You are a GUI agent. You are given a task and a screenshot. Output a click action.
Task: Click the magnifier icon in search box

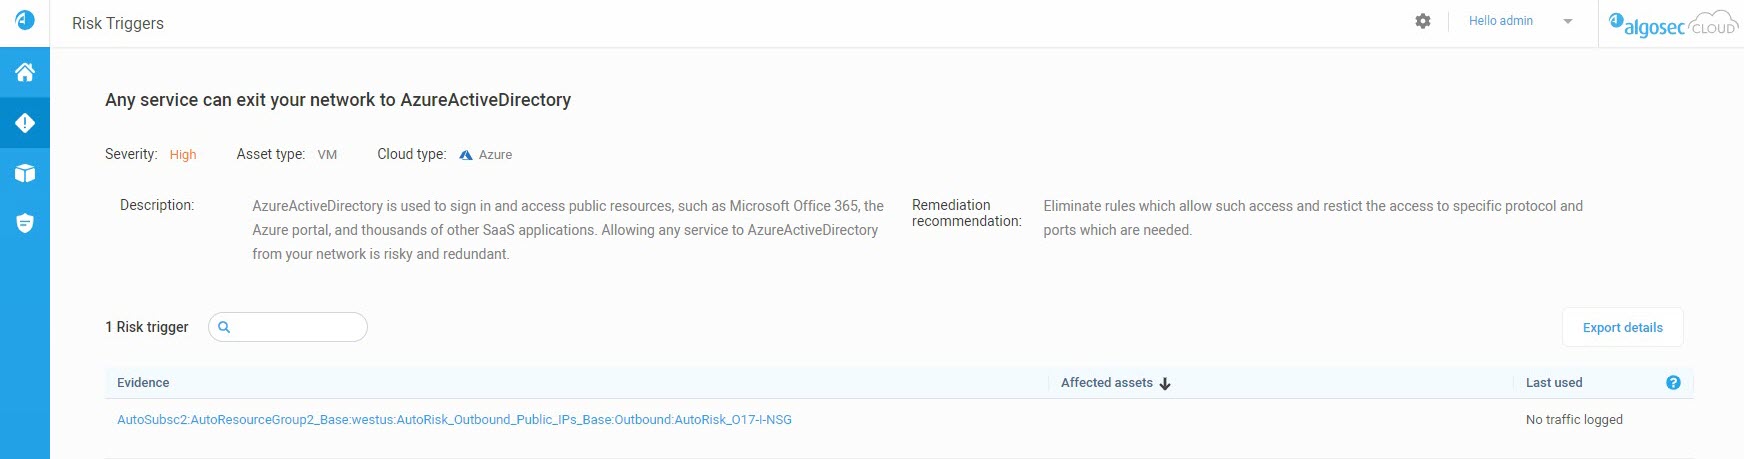[224, 327]
